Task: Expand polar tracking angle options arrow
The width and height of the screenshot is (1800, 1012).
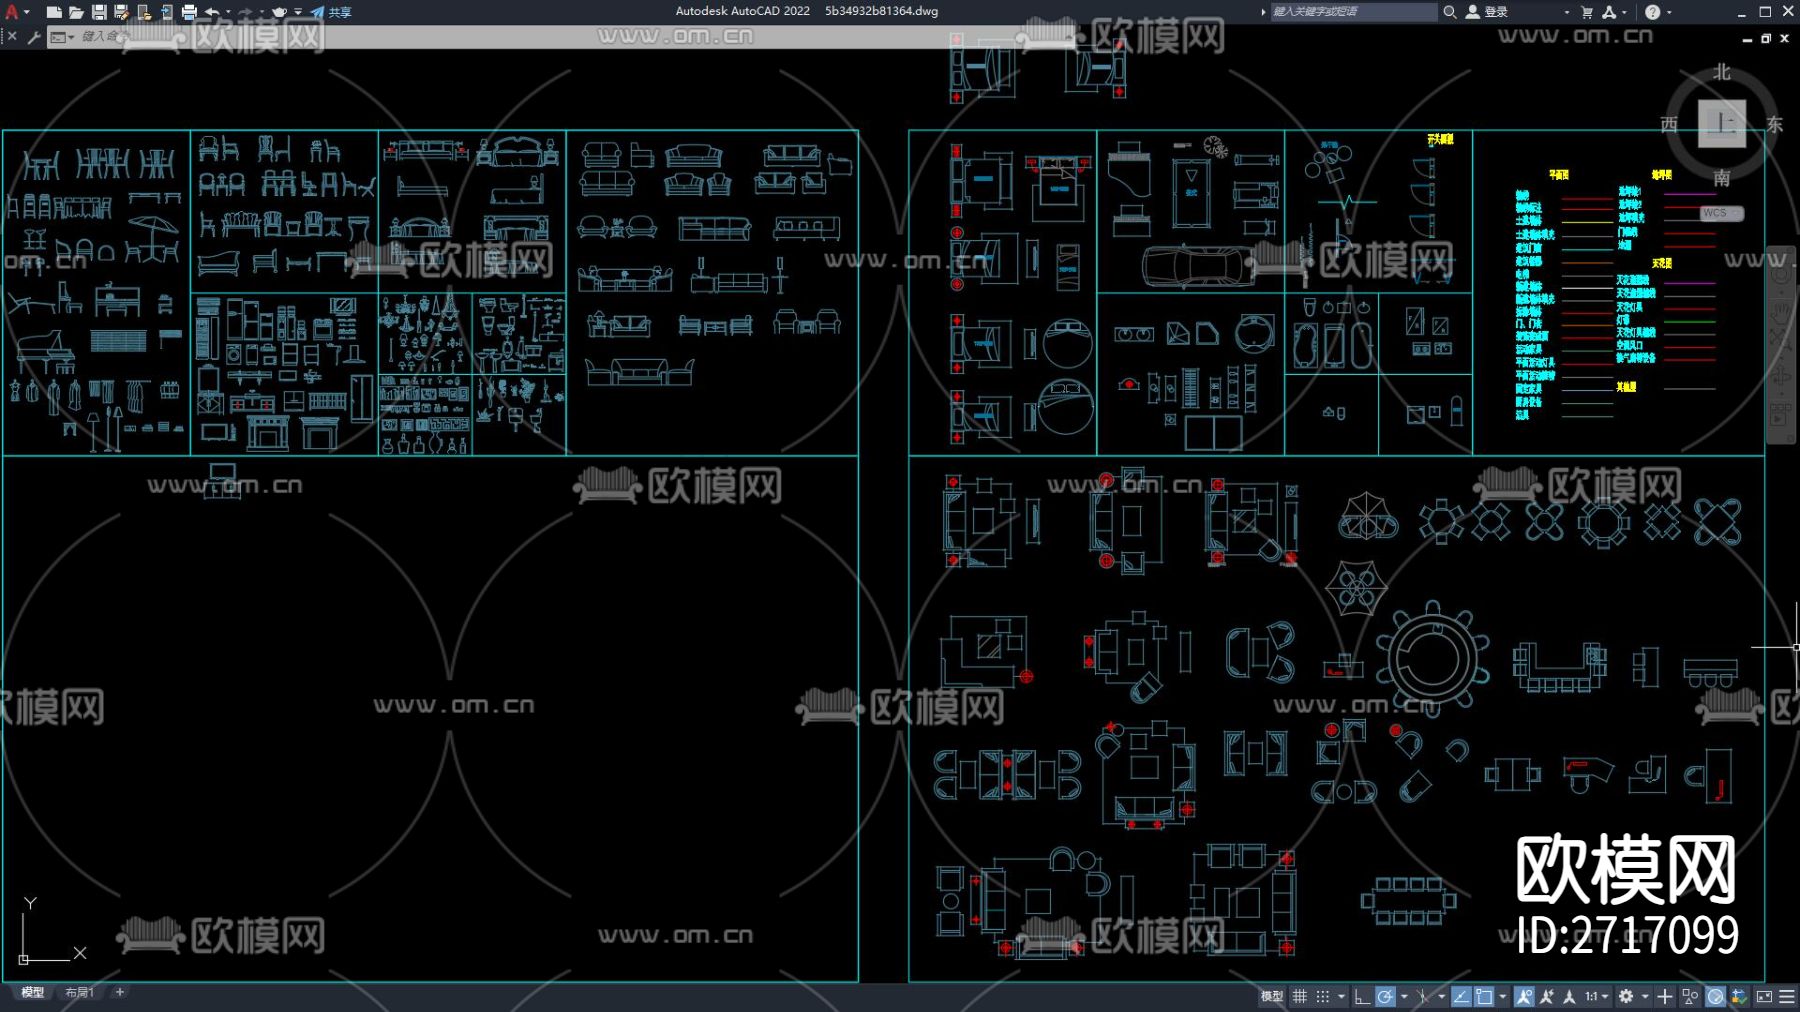Action: tap(1404, 996)
